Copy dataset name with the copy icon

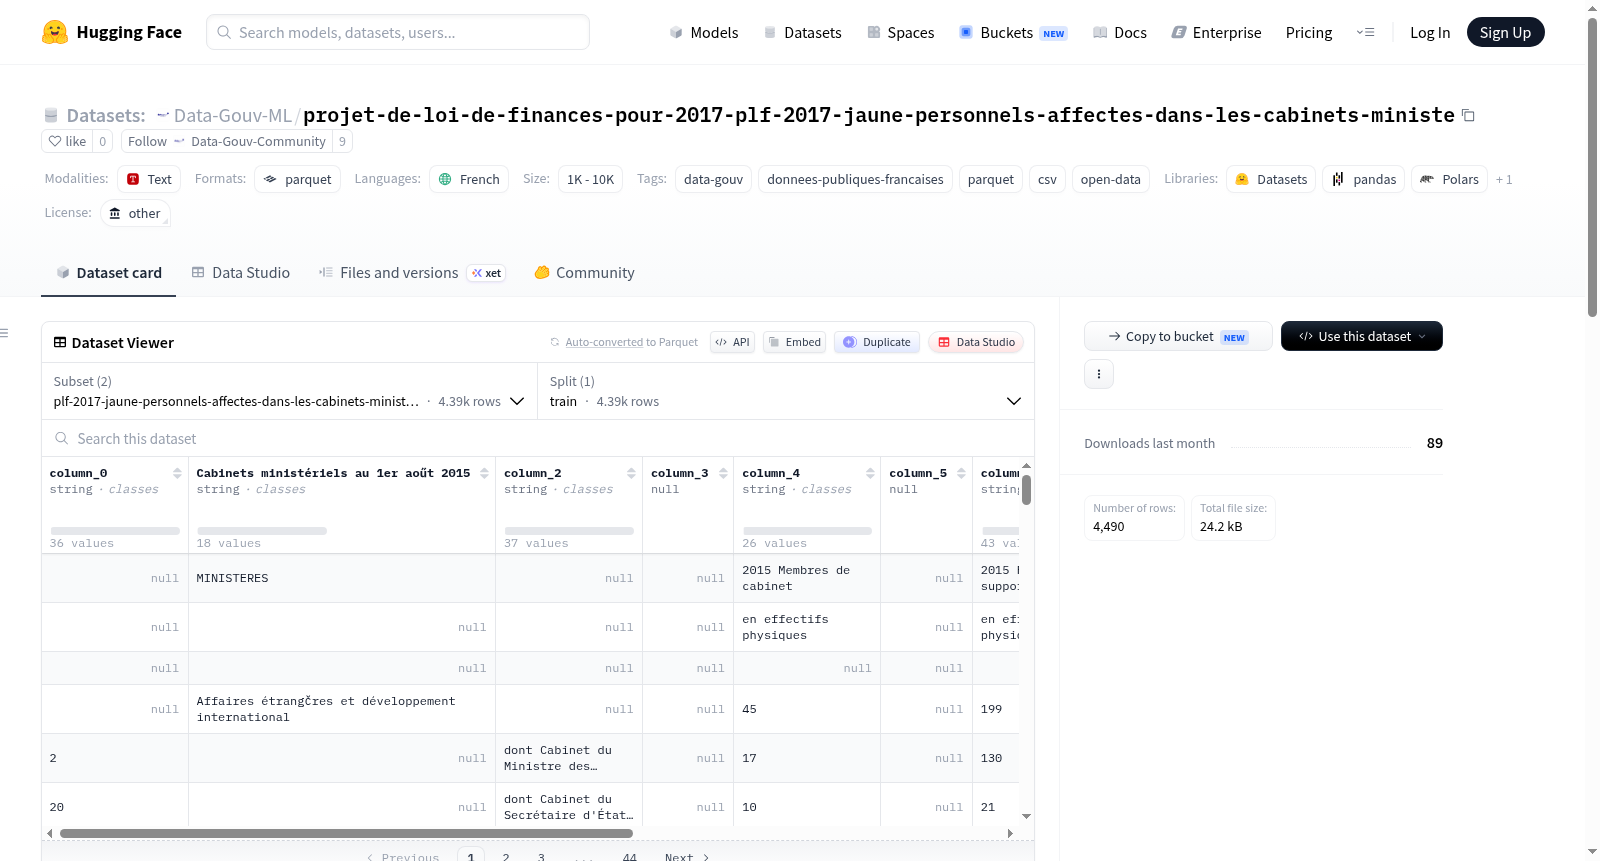point(1468,115)
